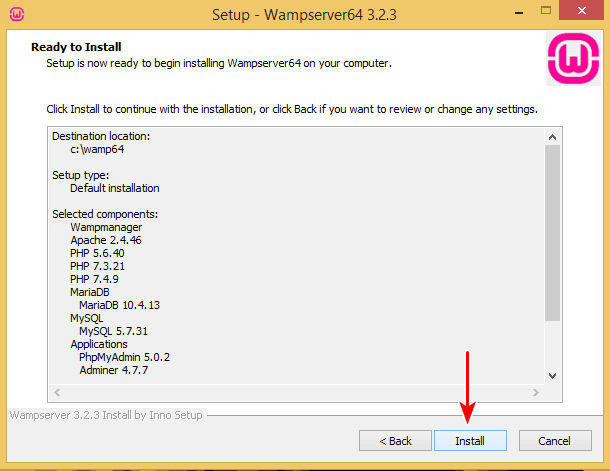Select the Apache 2.4.46 line
The height and width of the screenshot is (471, 610).
click(x=106, y=240)
